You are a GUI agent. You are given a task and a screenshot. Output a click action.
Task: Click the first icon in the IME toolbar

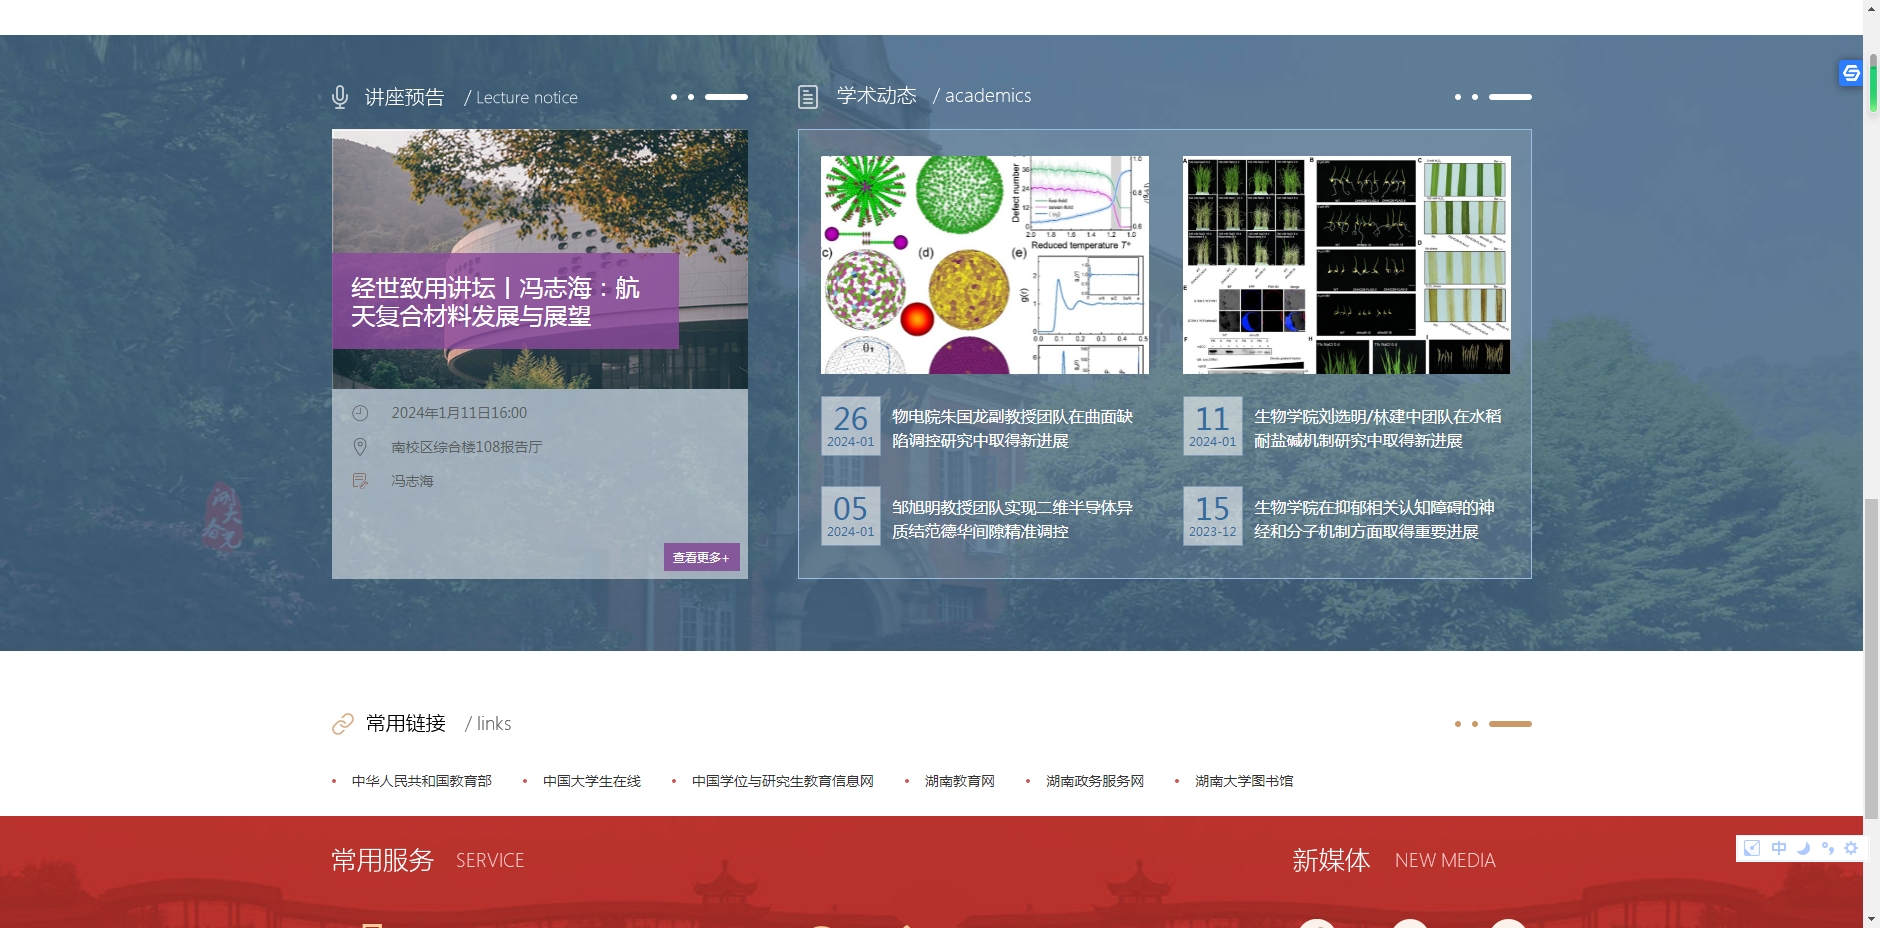coord(1752,848)
